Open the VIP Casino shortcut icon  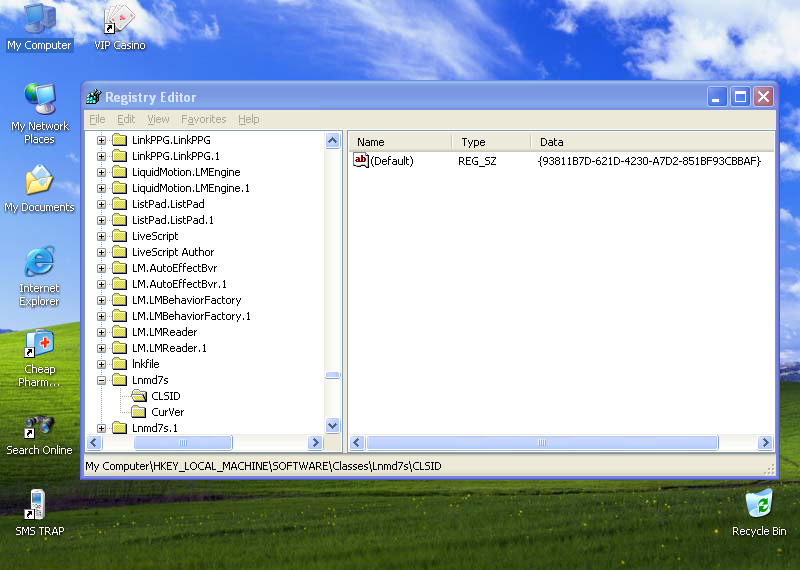click(119, 19)
